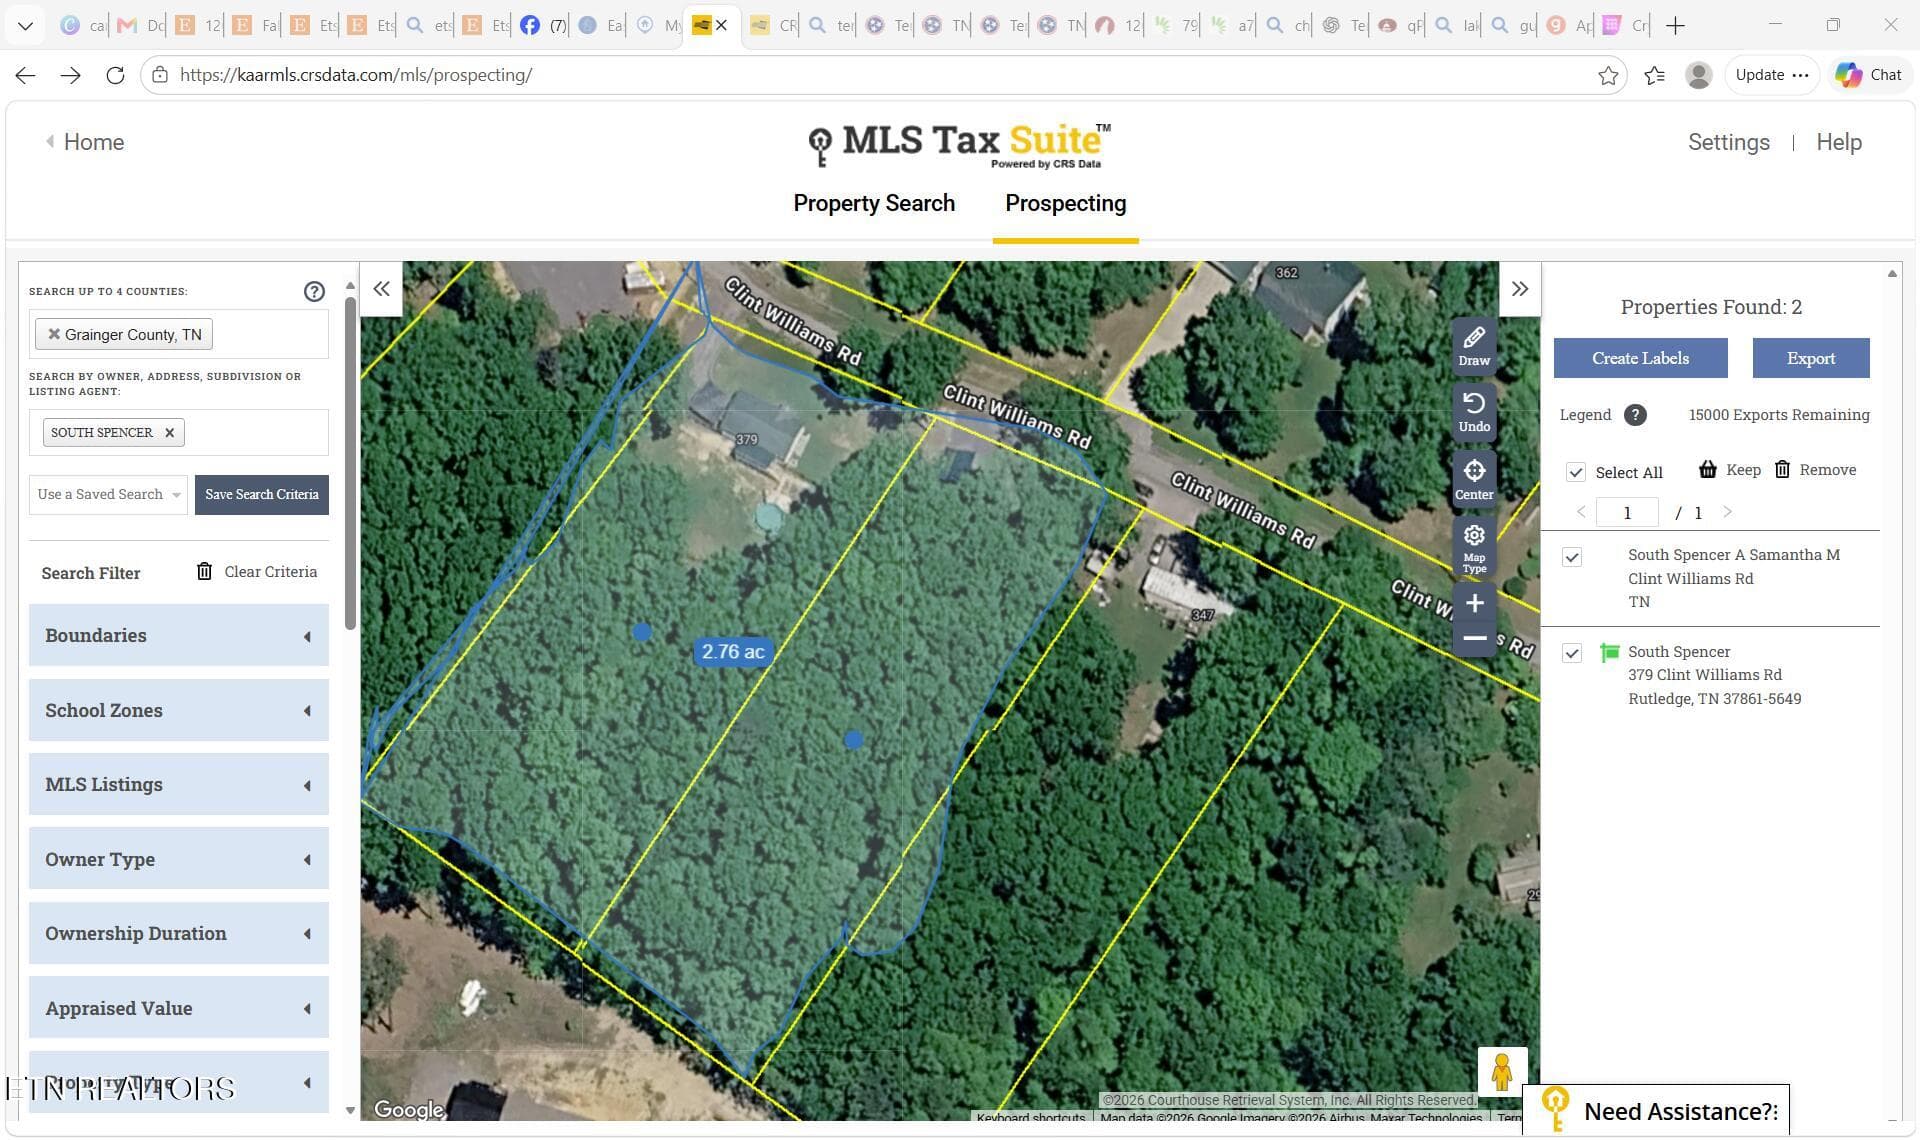The height and width of the screenshot is (1140, 1920).
Task: Click the Create Labels button
Action: pyautogui.click(x=1640, y=358)
